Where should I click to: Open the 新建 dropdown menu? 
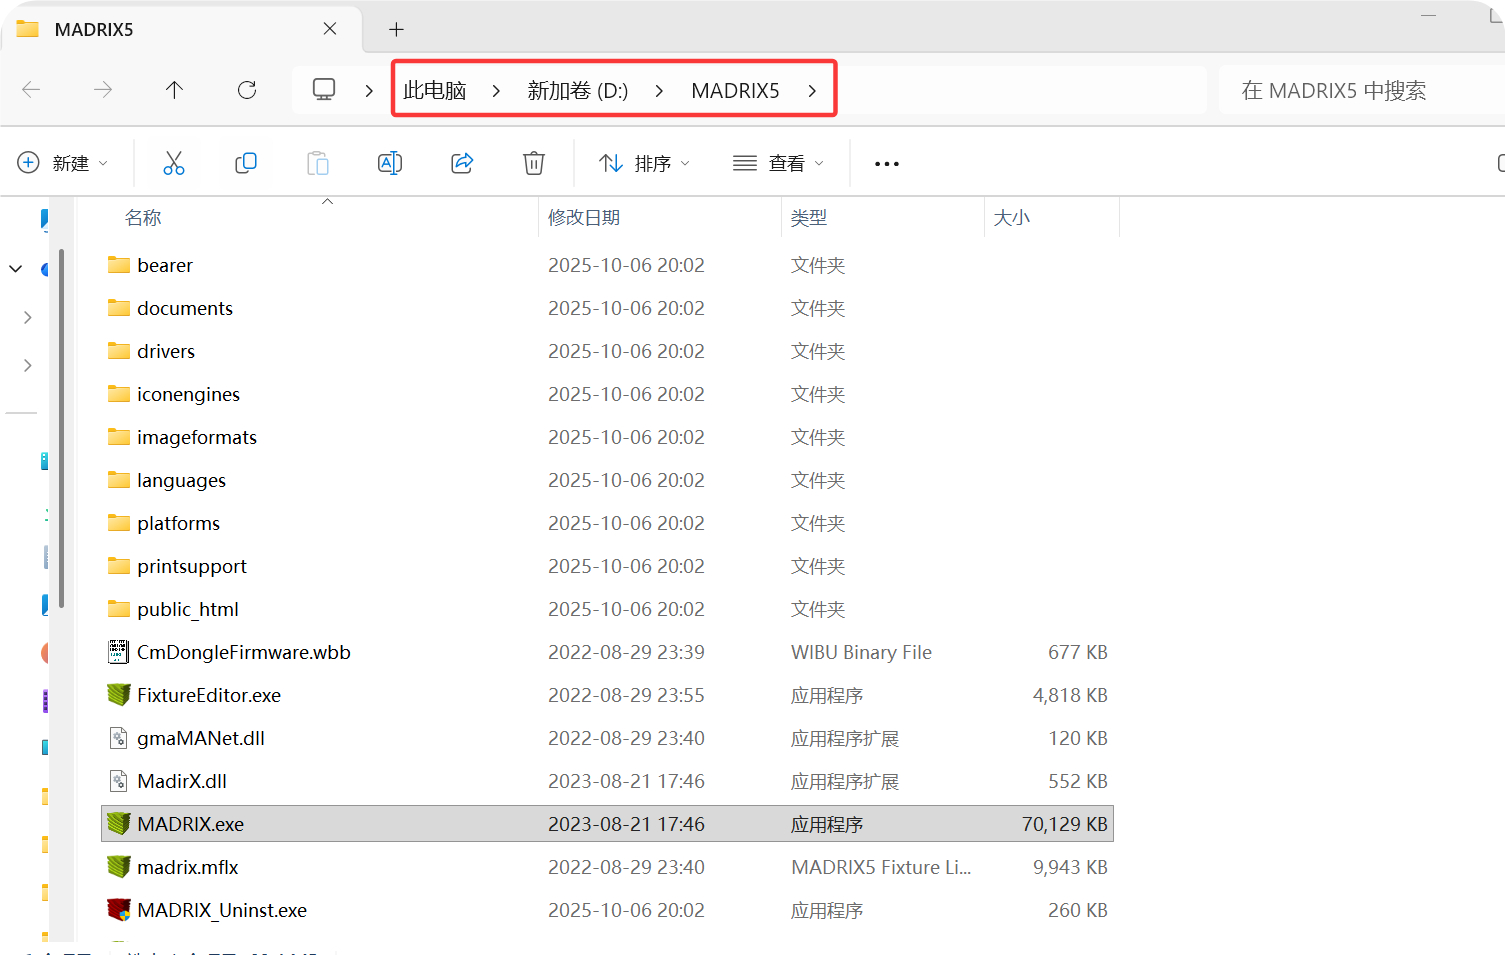[x=62, y=163]
